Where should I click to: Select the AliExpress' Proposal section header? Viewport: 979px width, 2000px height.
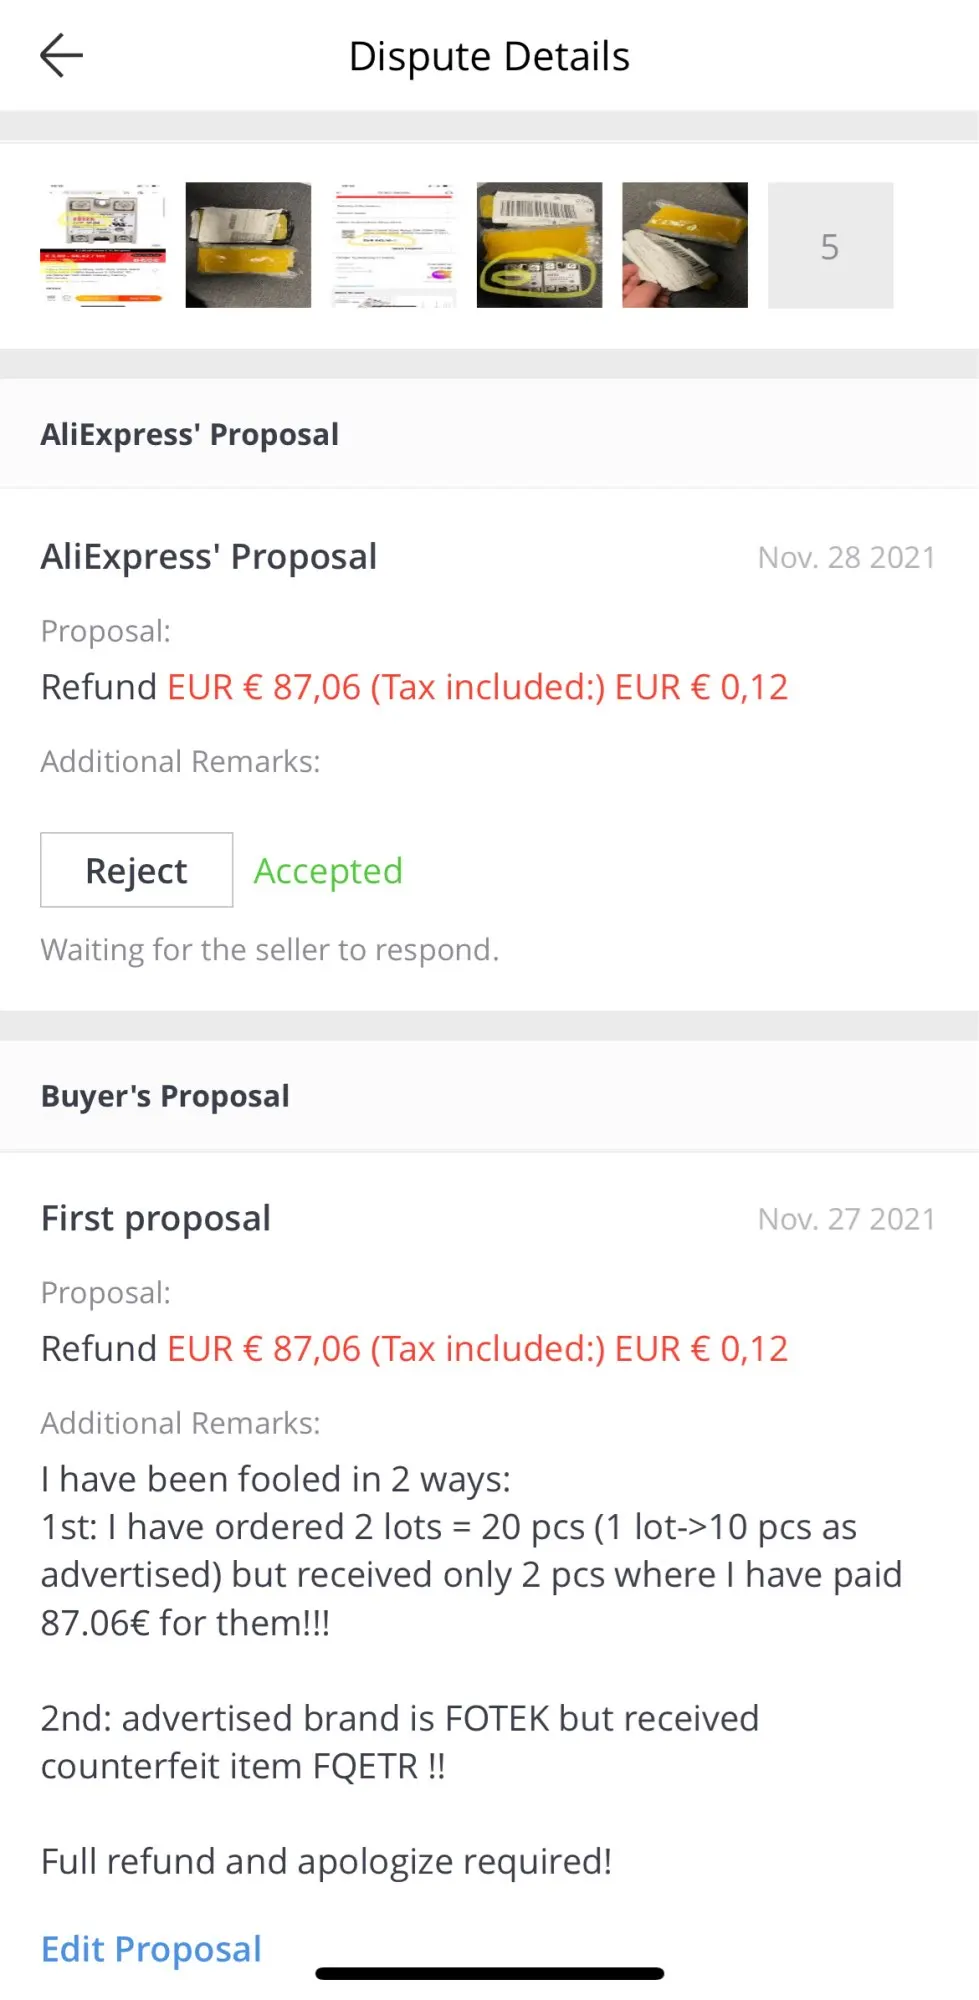pyautogui.click(x=190, y=435)
